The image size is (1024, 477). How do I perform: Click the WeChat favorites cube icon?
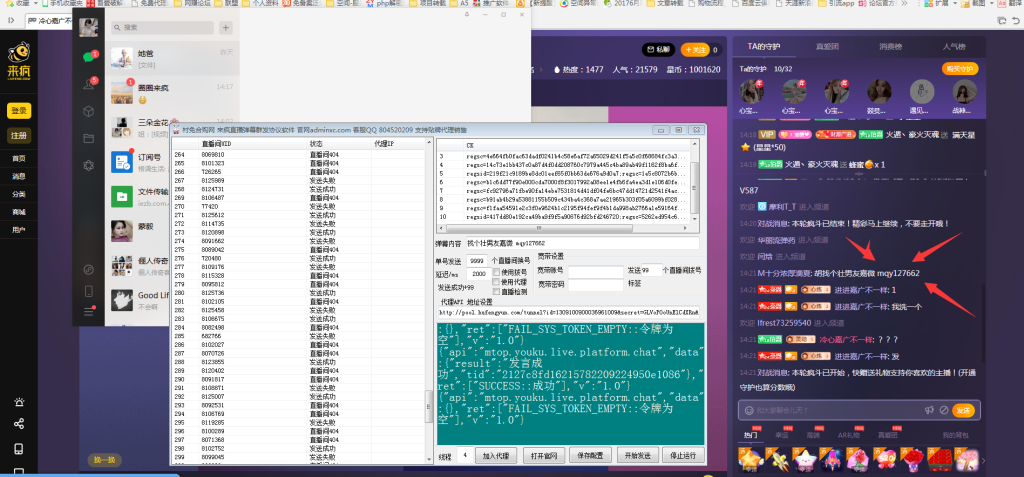[88, 111]
